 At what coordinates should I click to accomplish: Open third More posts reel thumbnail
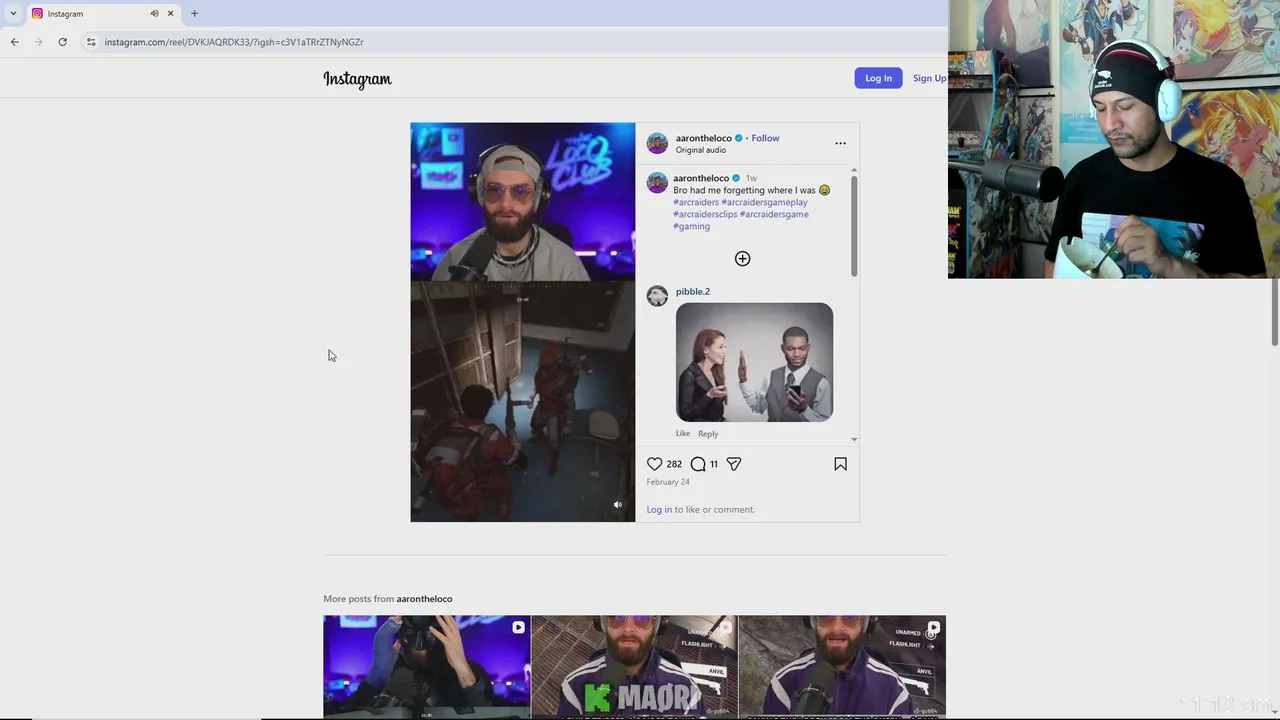click(842, 667)
